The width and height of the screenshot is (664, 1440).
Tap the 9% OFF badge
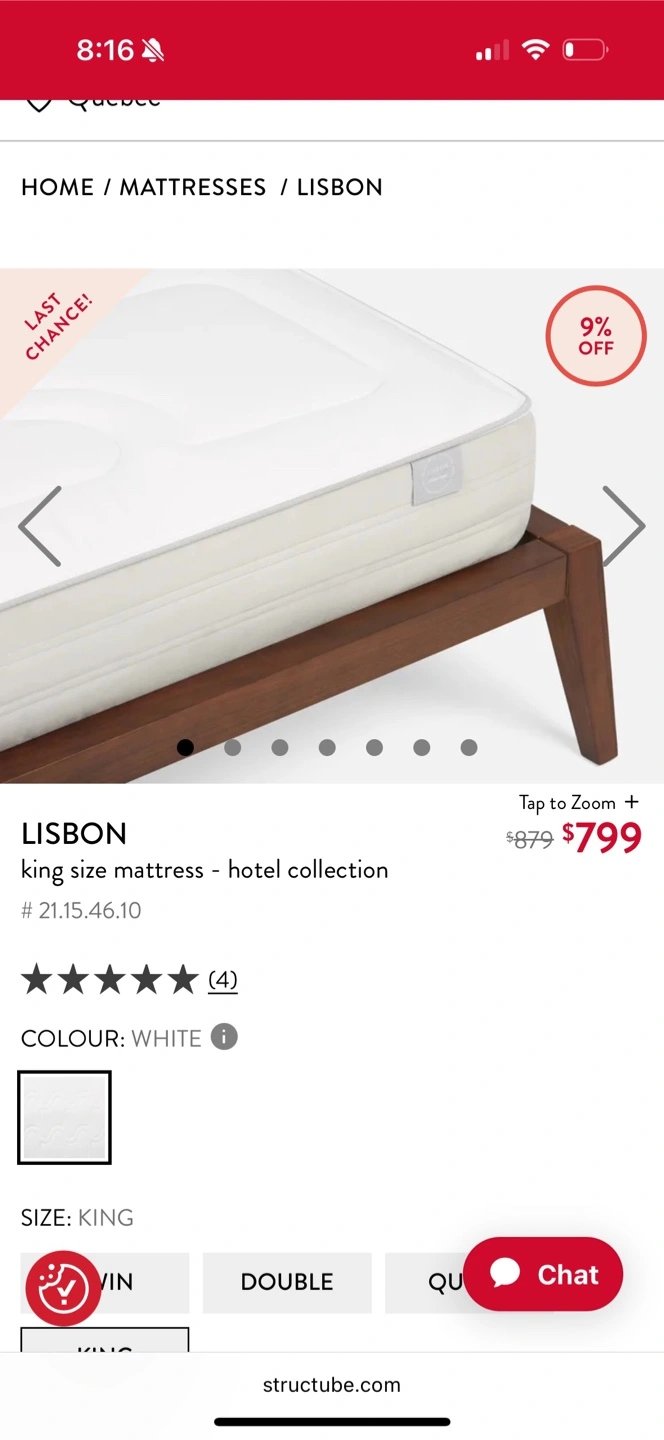pyautogui.click(x=596, y=336)
